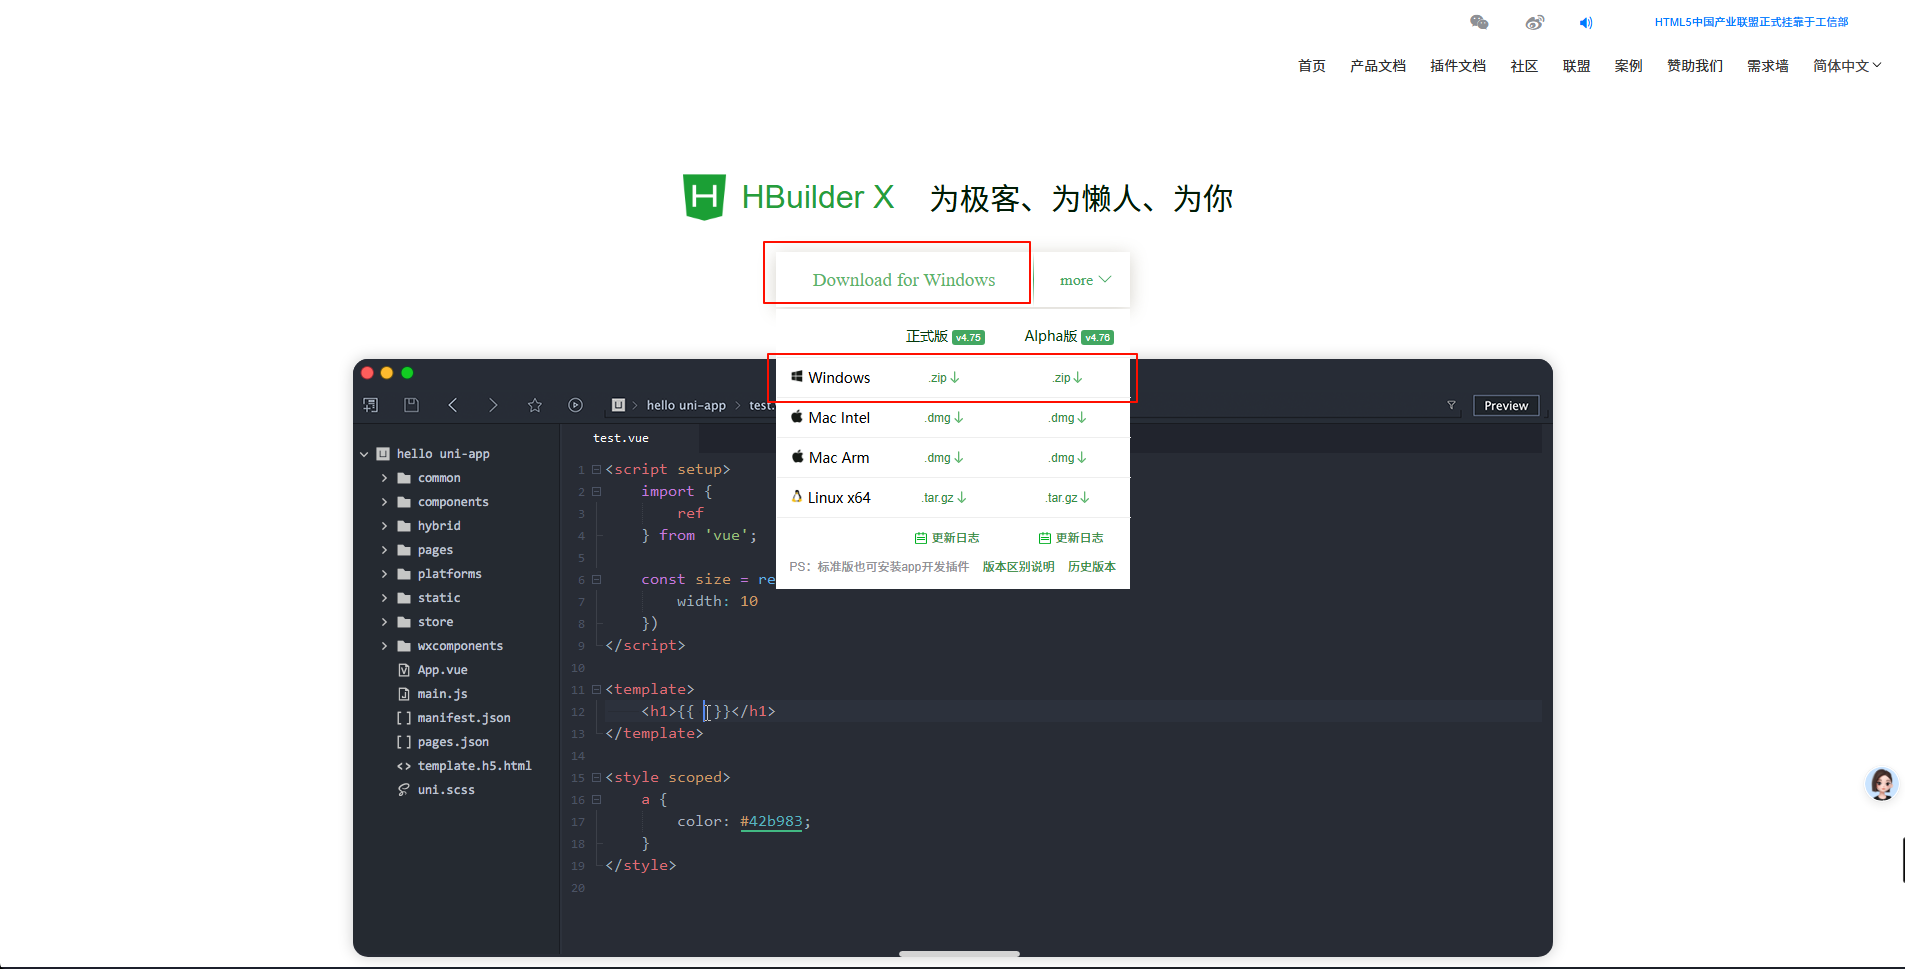Open the 历史版本 link

pos(1091,567)
